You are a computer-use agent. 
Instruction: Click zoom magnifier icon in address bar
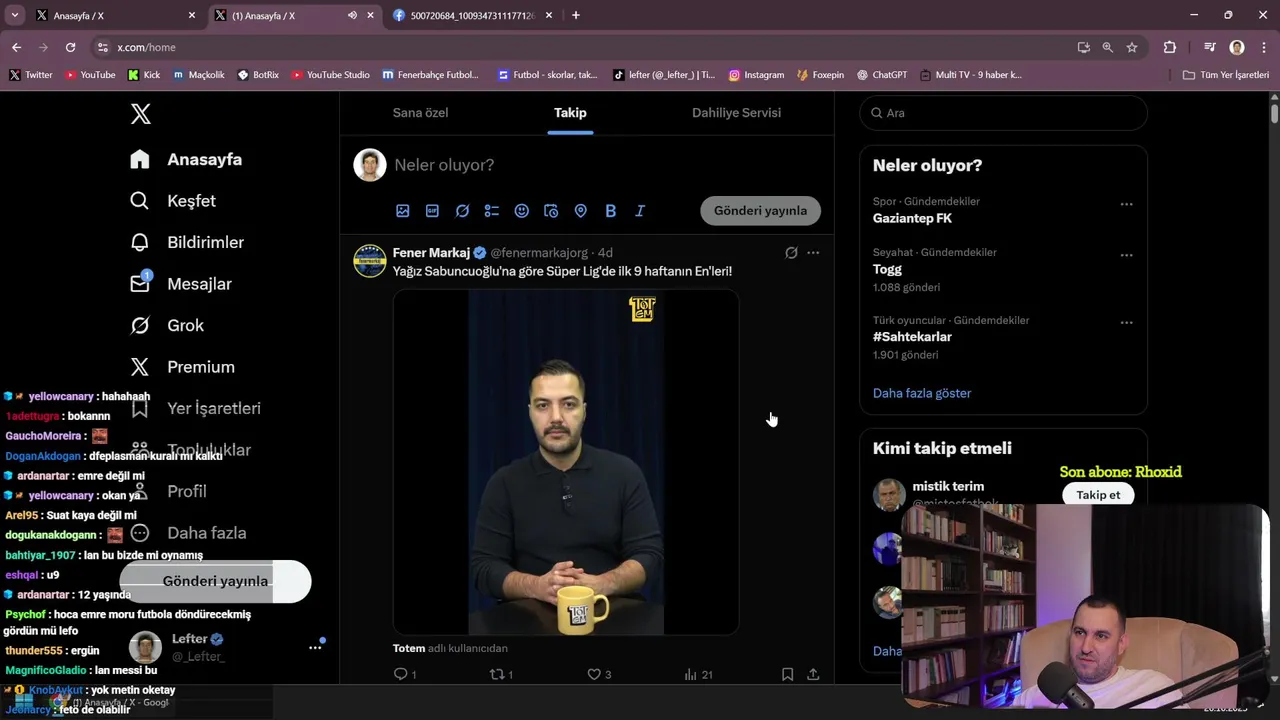[1108, 47]
